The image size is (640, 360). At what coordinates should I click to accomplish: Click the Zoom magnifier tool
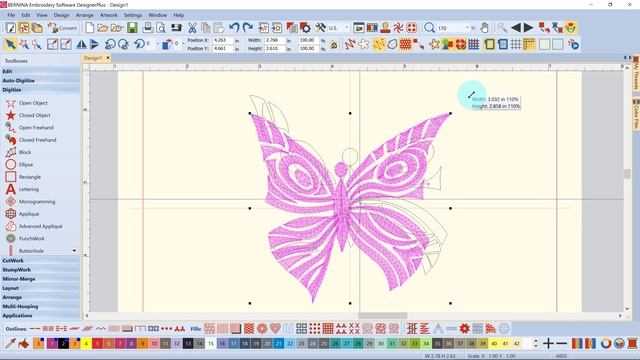429,28
